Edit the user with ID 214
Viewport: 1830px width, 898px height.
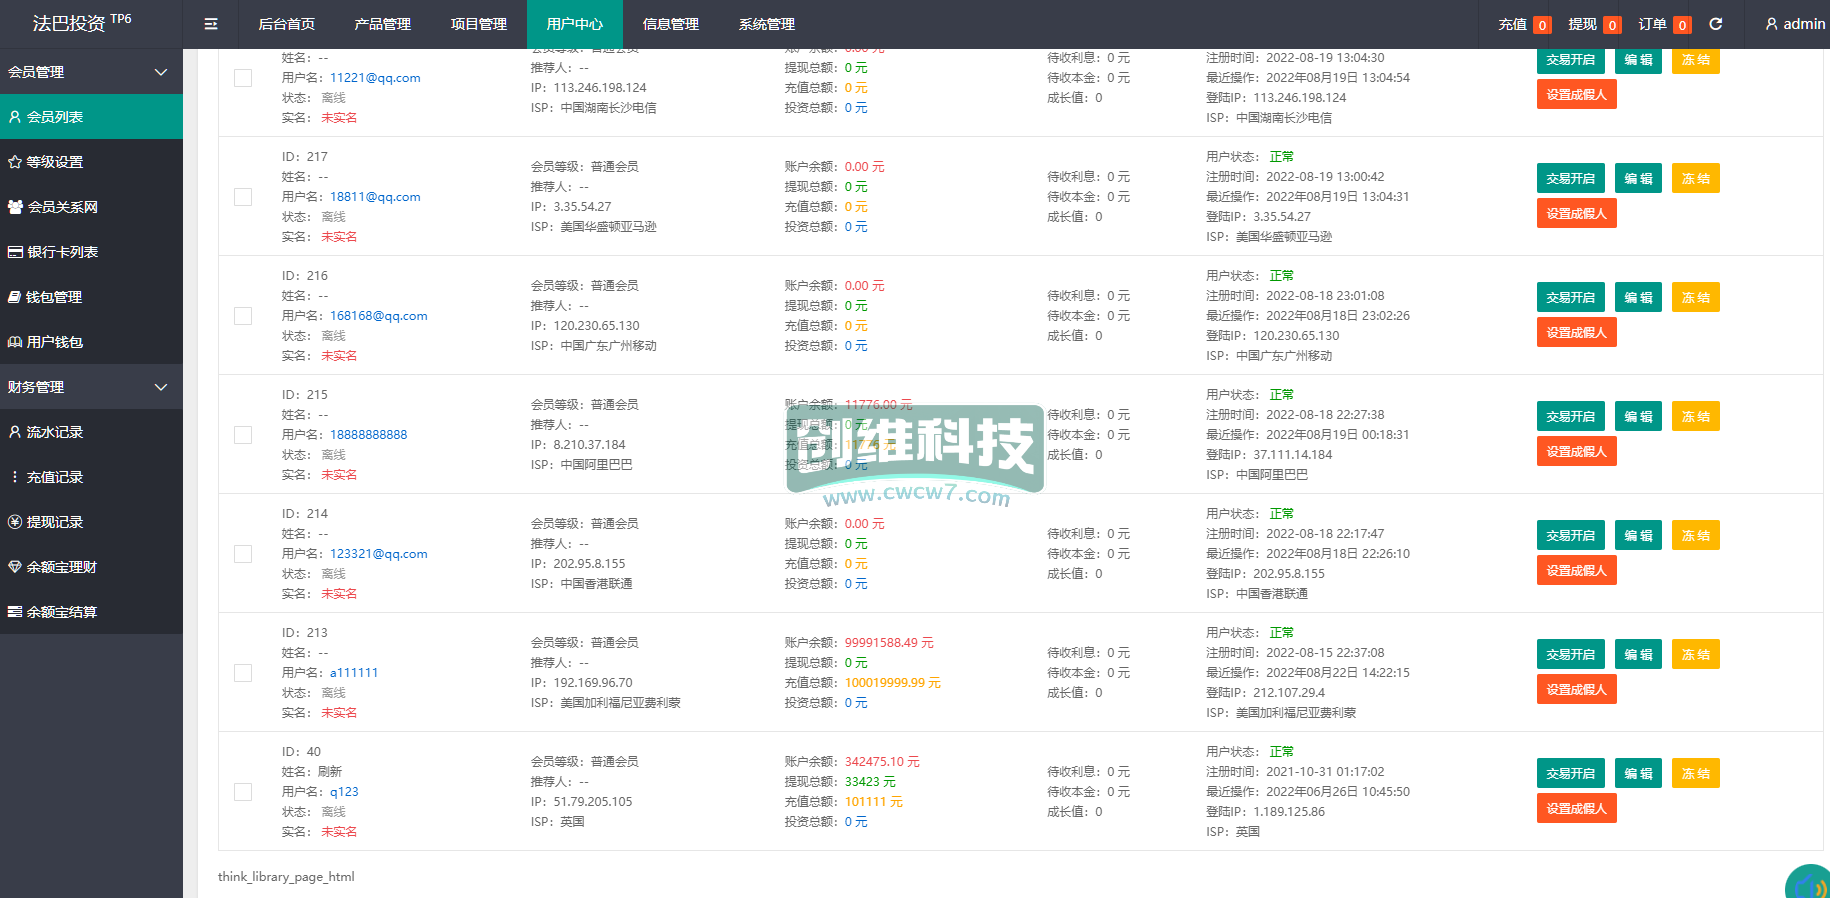coord(1638,536)
